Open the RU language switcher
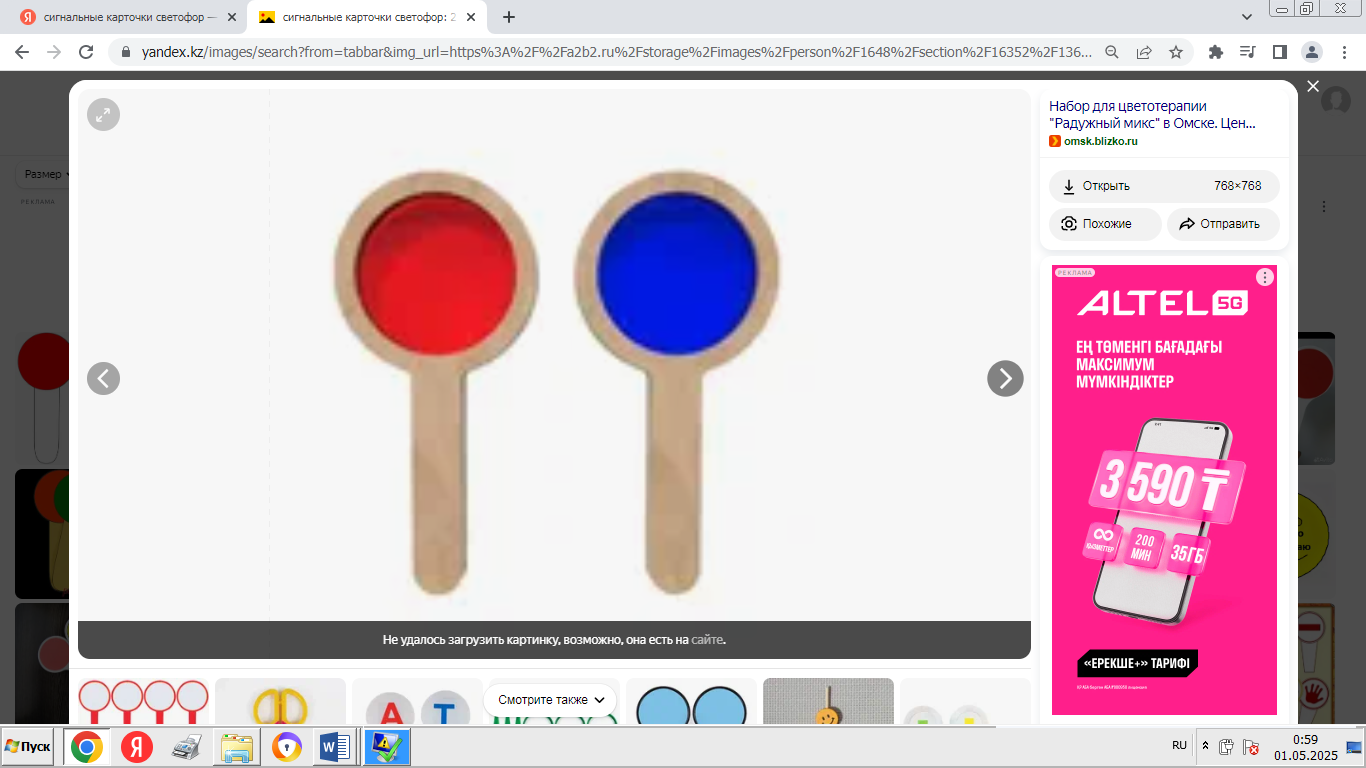1366x768 pixels. point(1180,746)
